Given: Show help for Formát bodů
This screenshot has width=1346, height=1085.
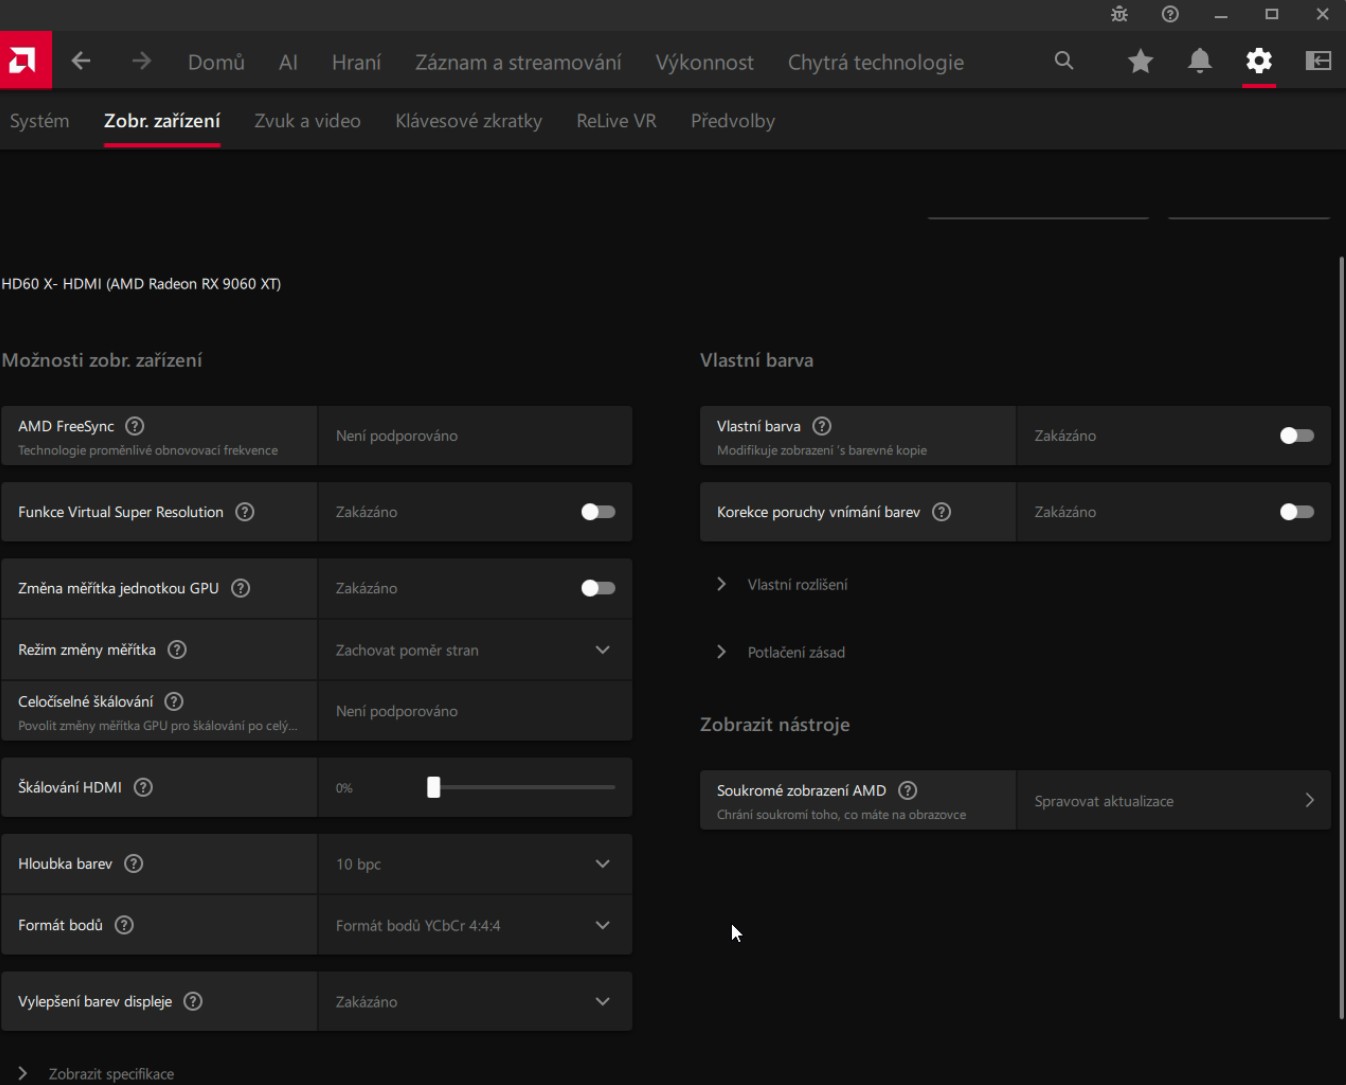Looking at the screenshot, I should pos(124,925).
